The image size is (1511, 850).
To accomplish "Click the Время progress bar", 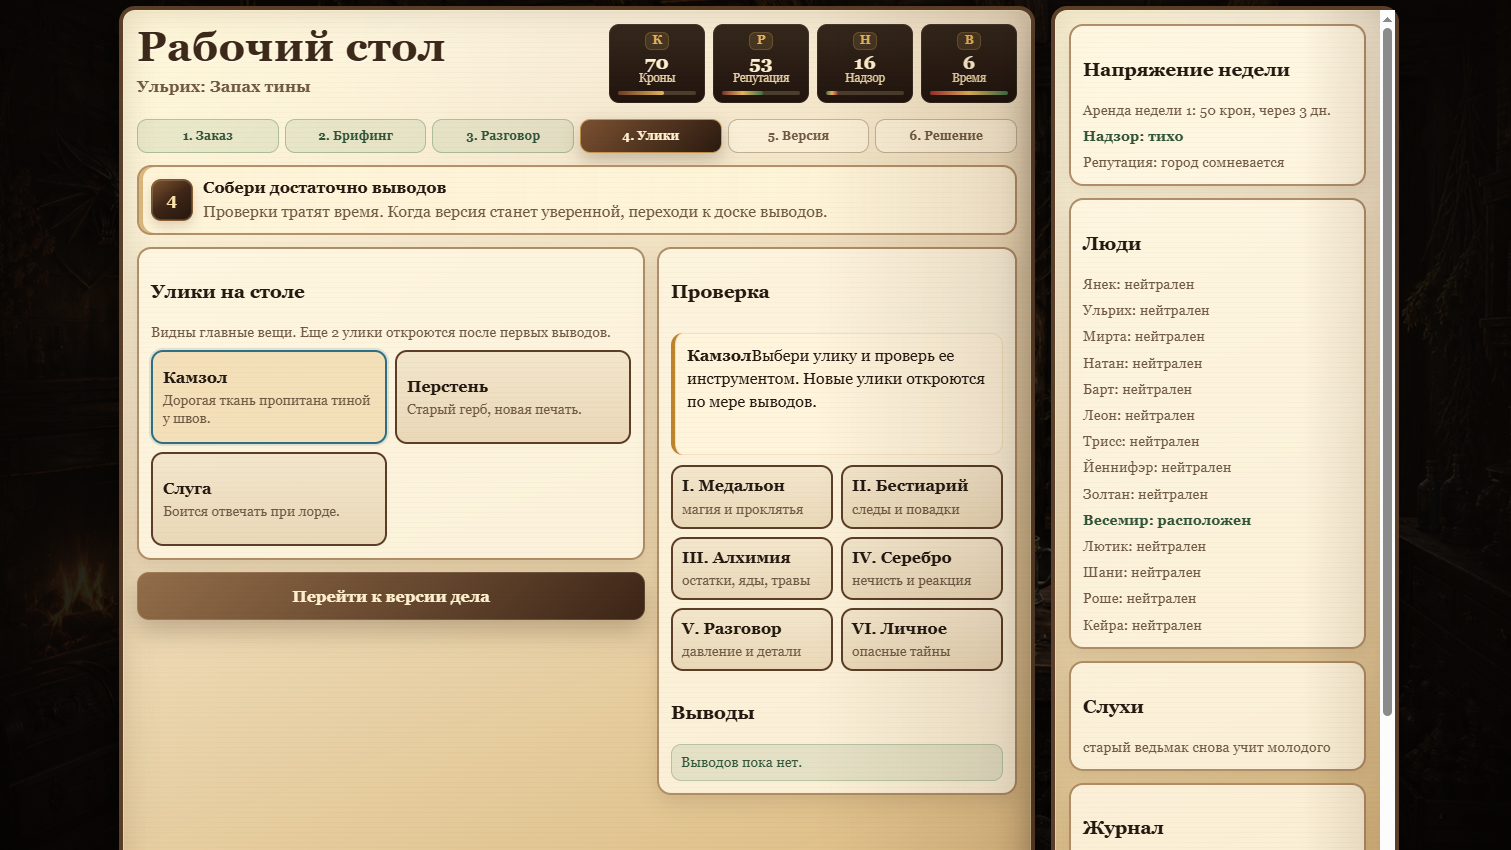I will 969,93.
